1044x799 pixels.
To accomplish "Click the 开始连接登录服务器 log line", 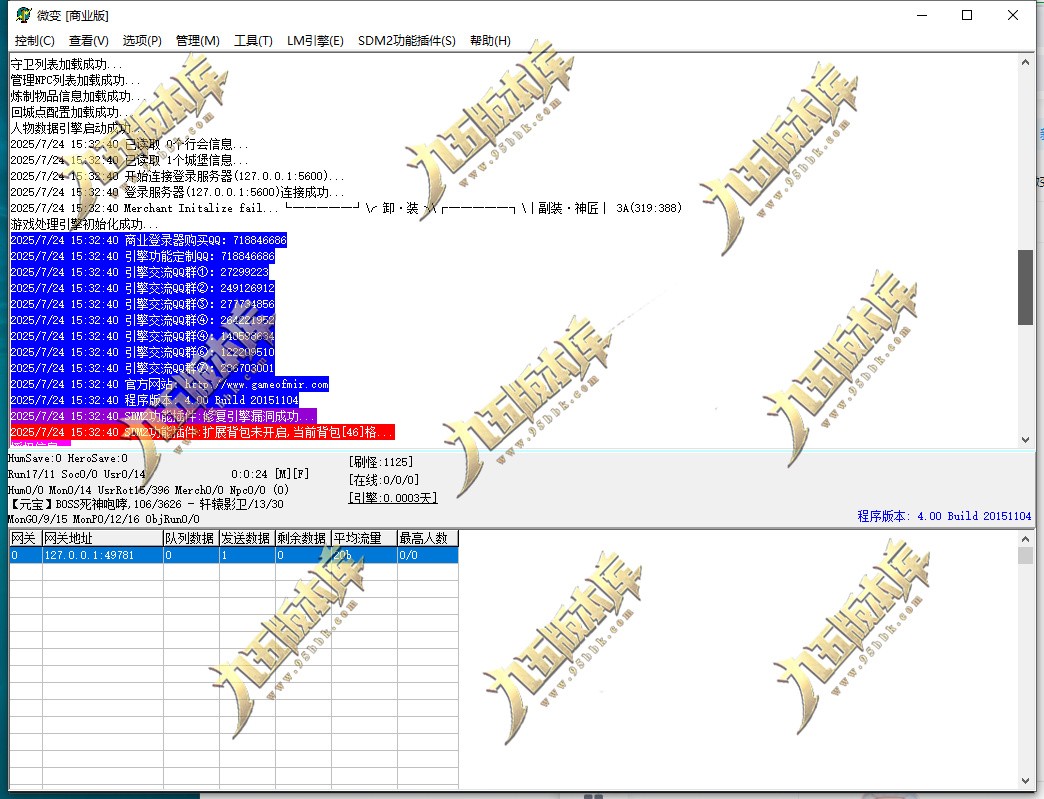I will click(x=177, y=176).
